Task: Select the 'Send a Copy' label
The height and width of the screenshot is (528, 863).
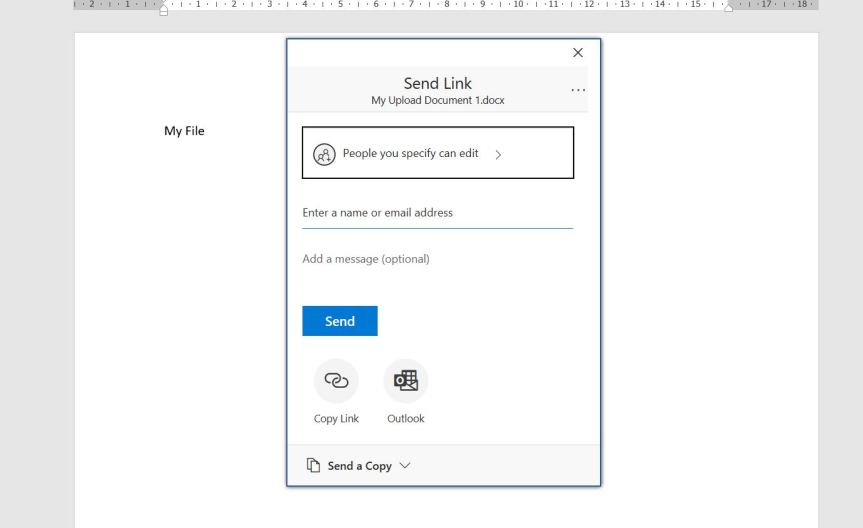Action: pos(359,466)
